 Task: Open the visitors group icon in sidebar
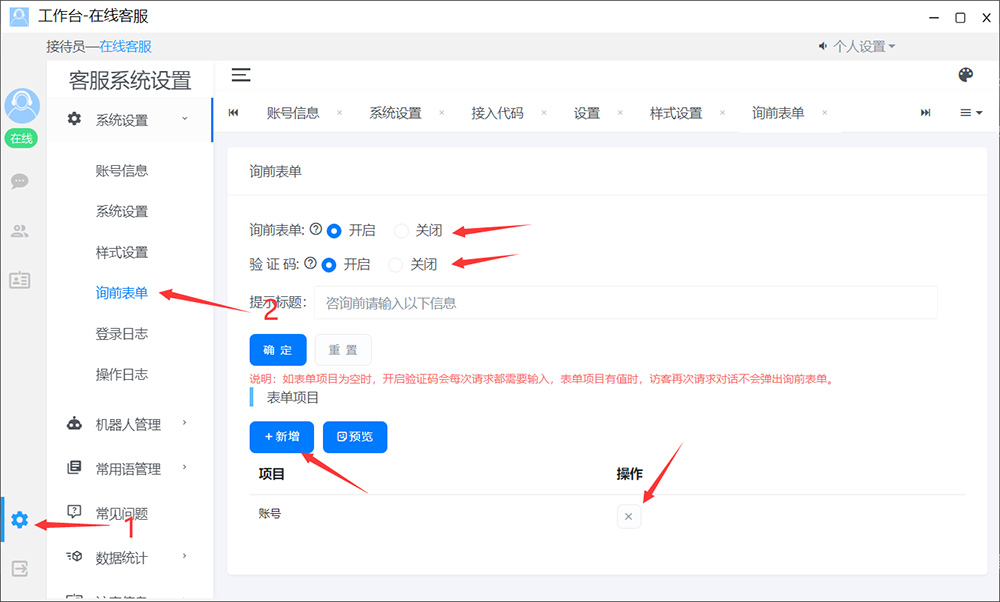click(20, 231)
